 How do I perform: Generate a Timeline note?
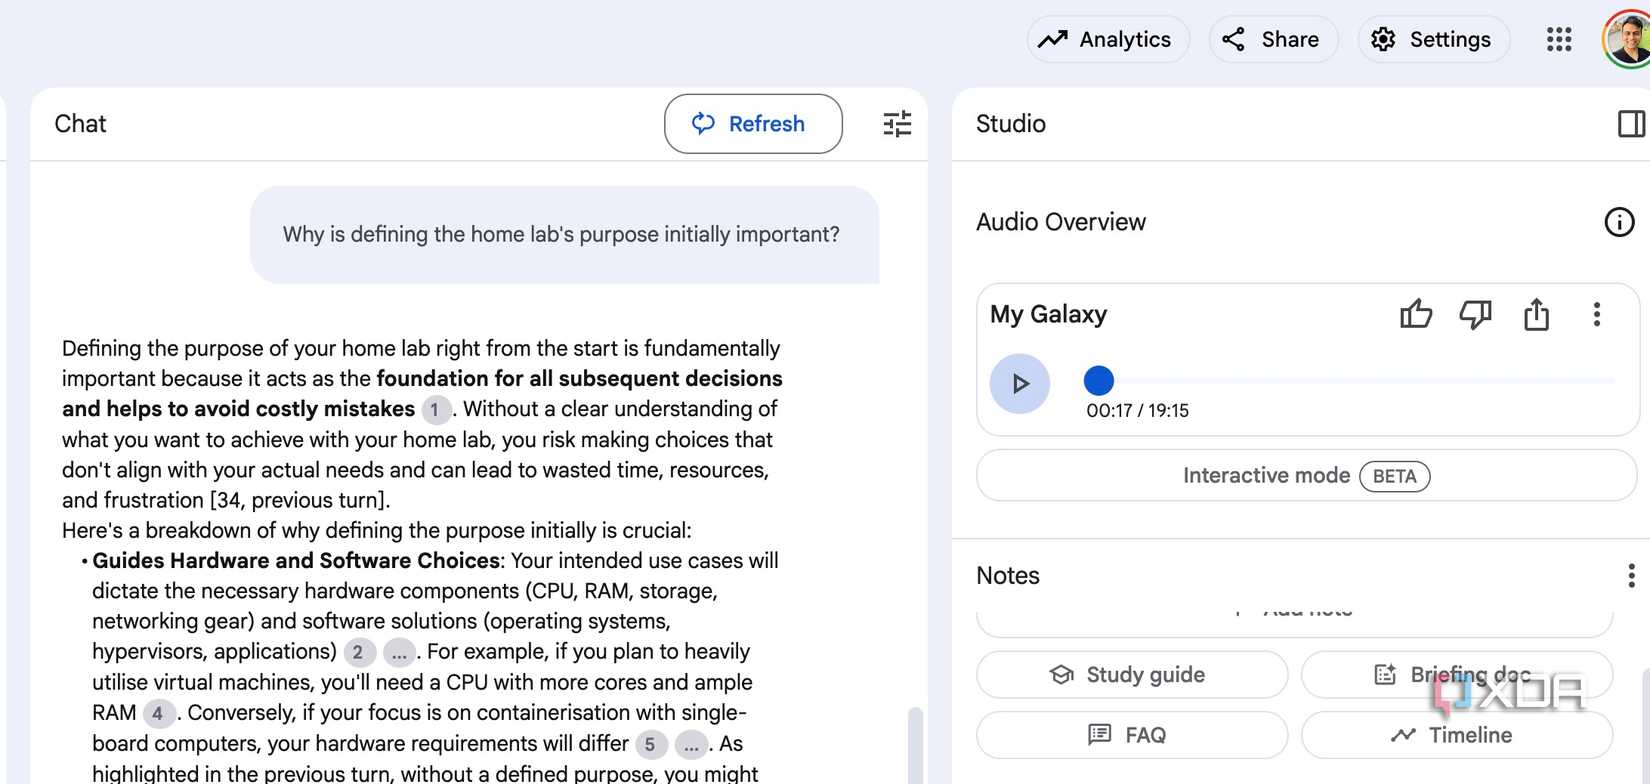[1457, 735]
